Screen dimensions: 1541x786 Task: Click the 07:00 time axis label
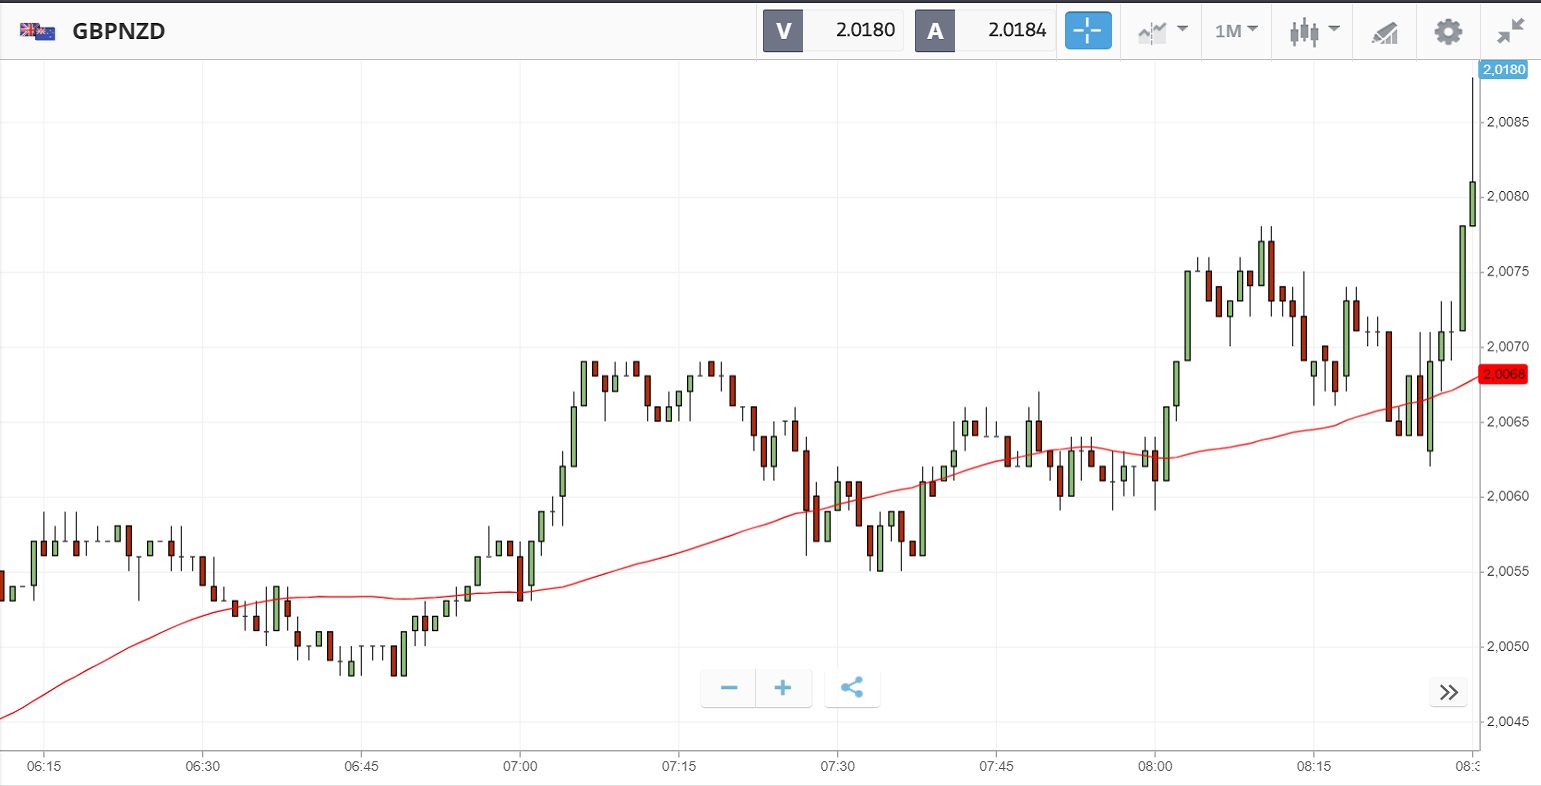[520, 766]
